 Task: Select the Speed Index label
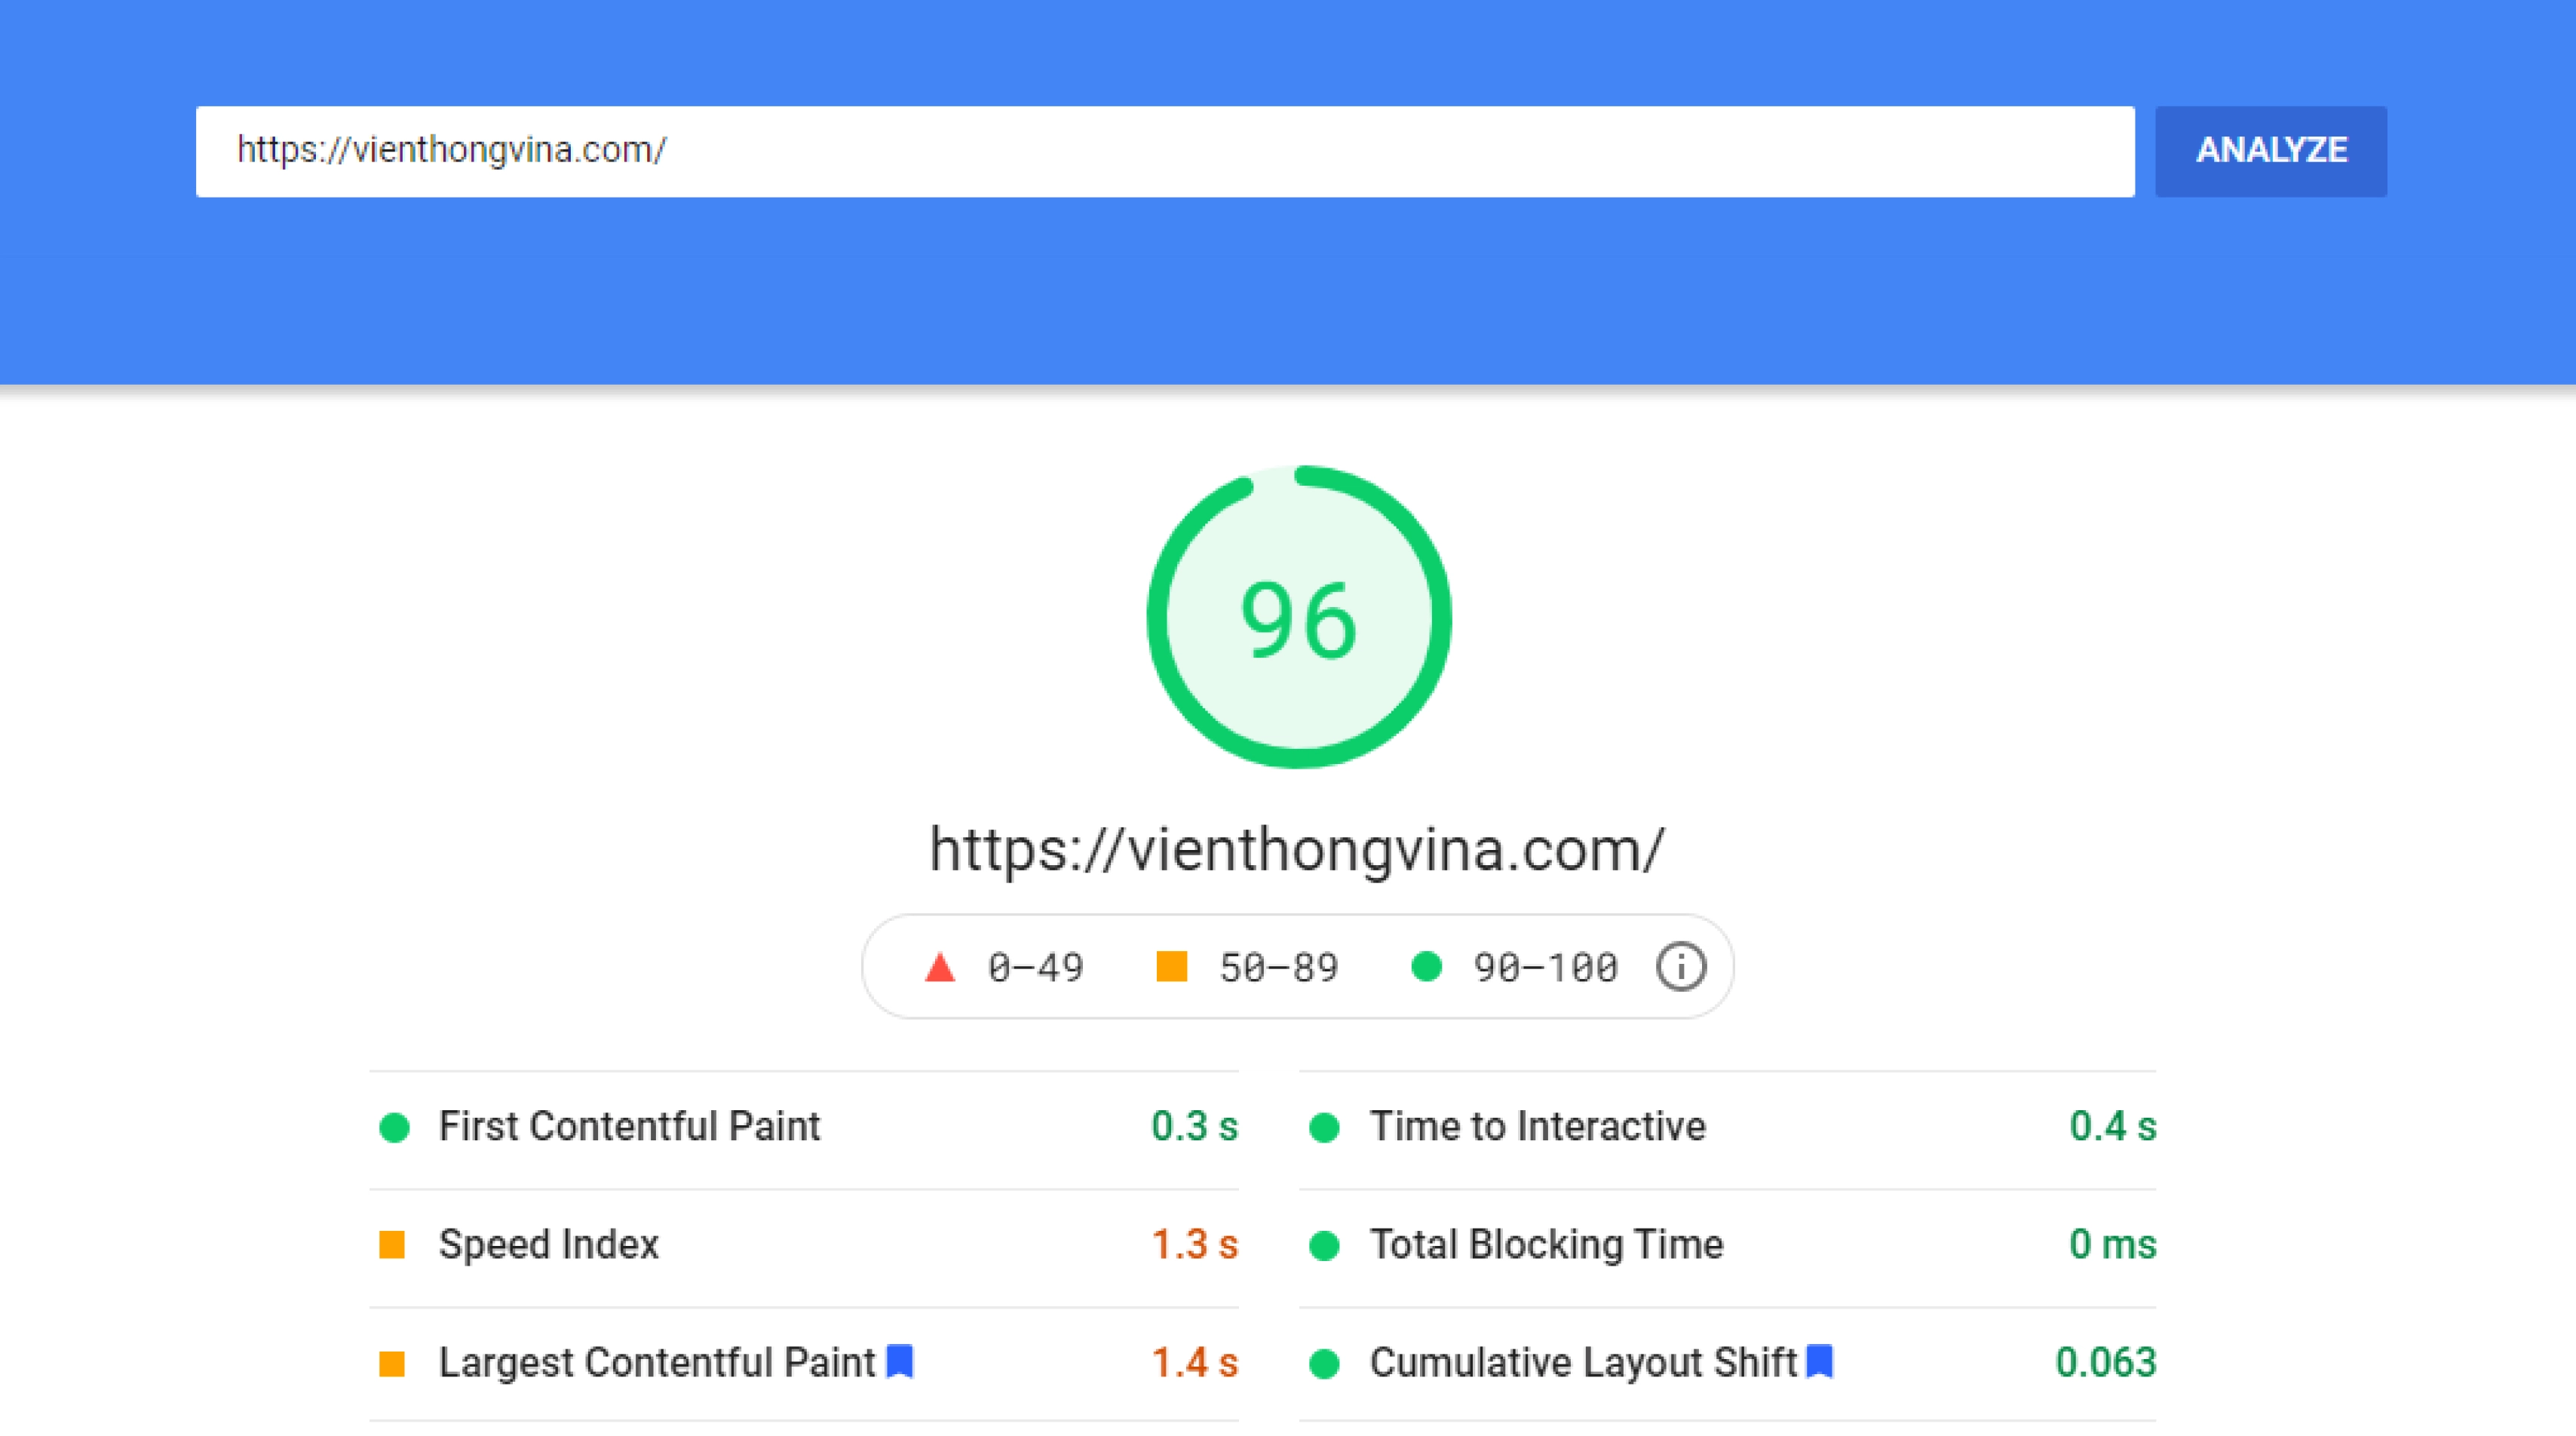[x=549, y=1245]
